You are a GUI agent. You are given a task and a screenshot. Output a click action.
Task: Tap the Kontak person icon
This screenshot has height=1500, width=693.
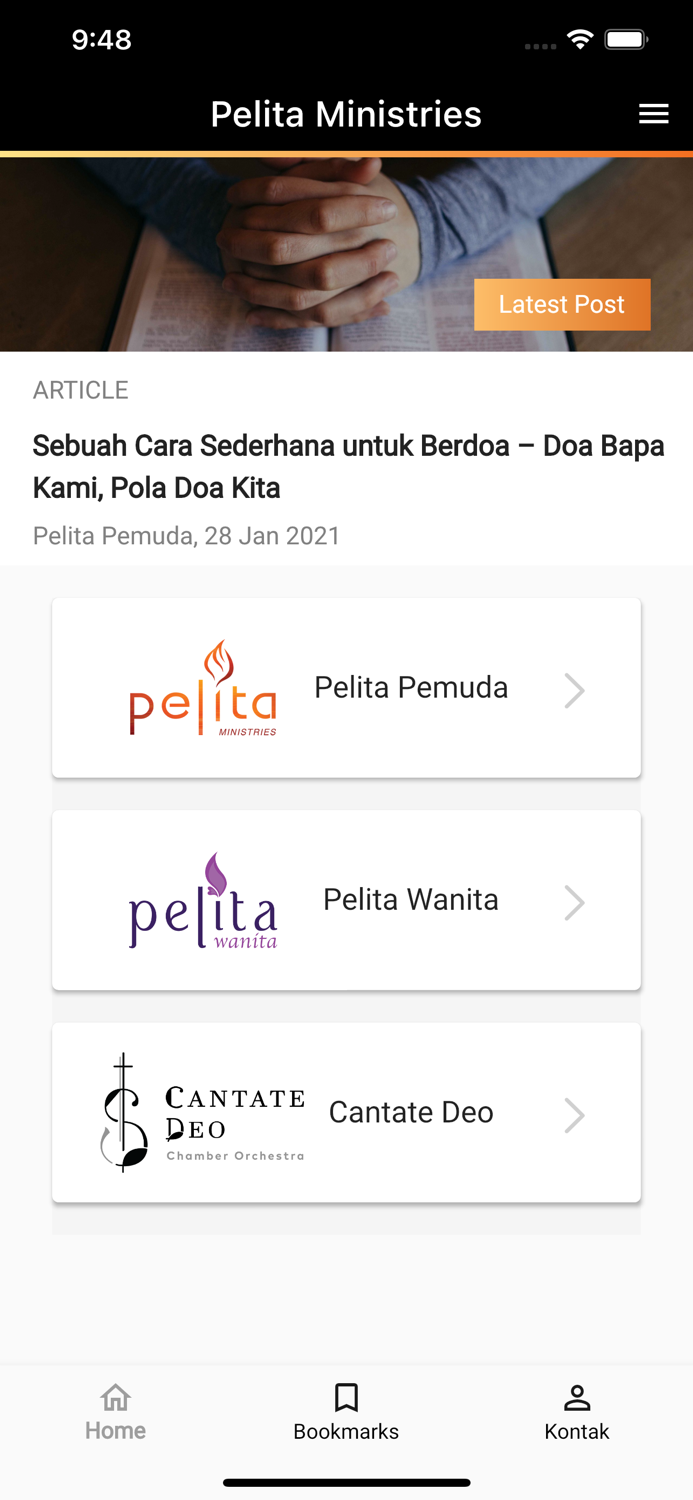click(x=577, y=1395)
